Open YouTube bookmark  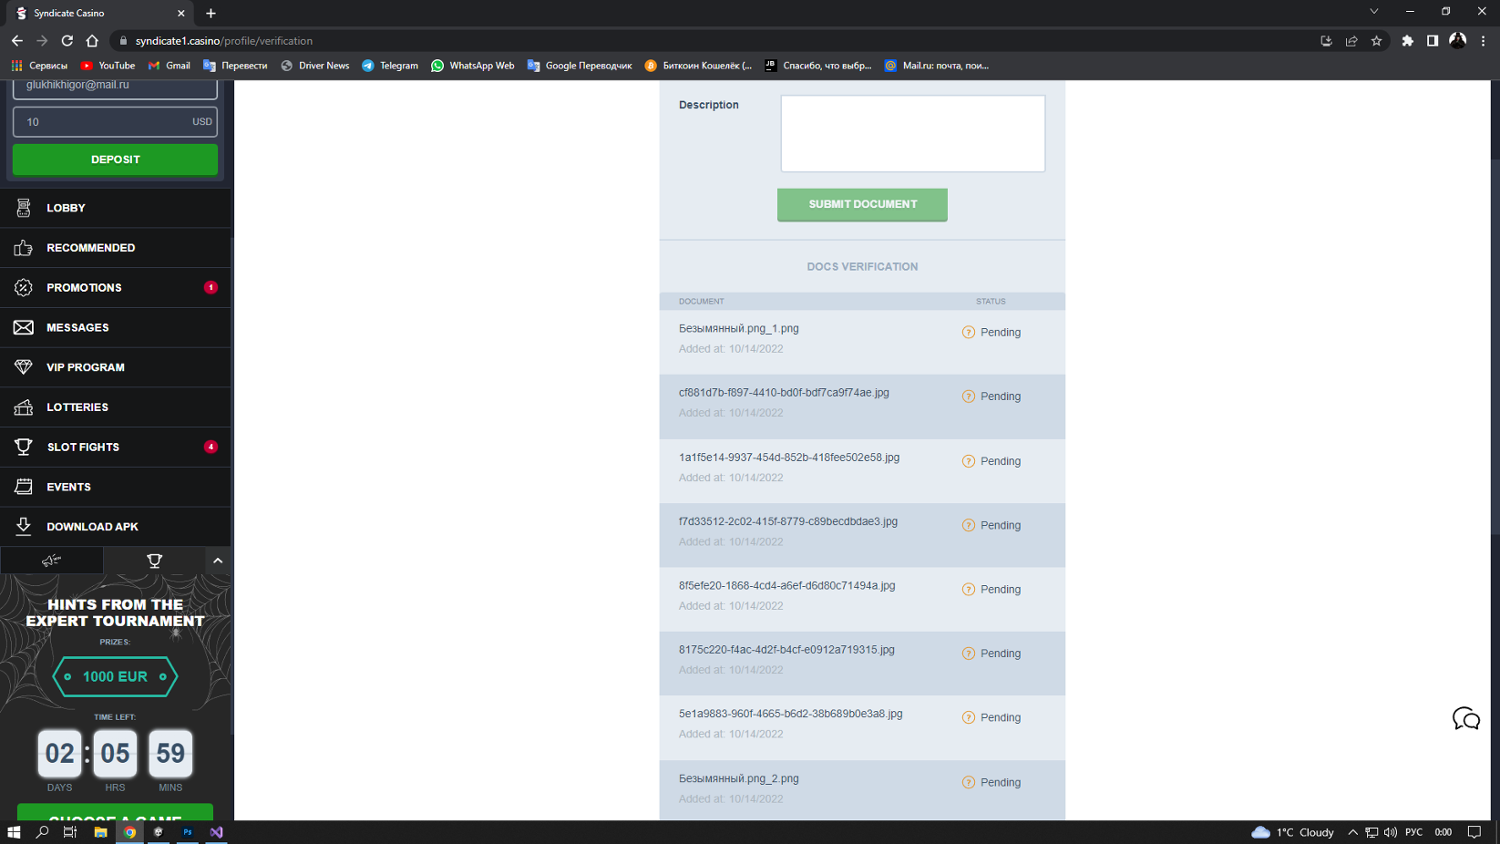pos(108,66)
